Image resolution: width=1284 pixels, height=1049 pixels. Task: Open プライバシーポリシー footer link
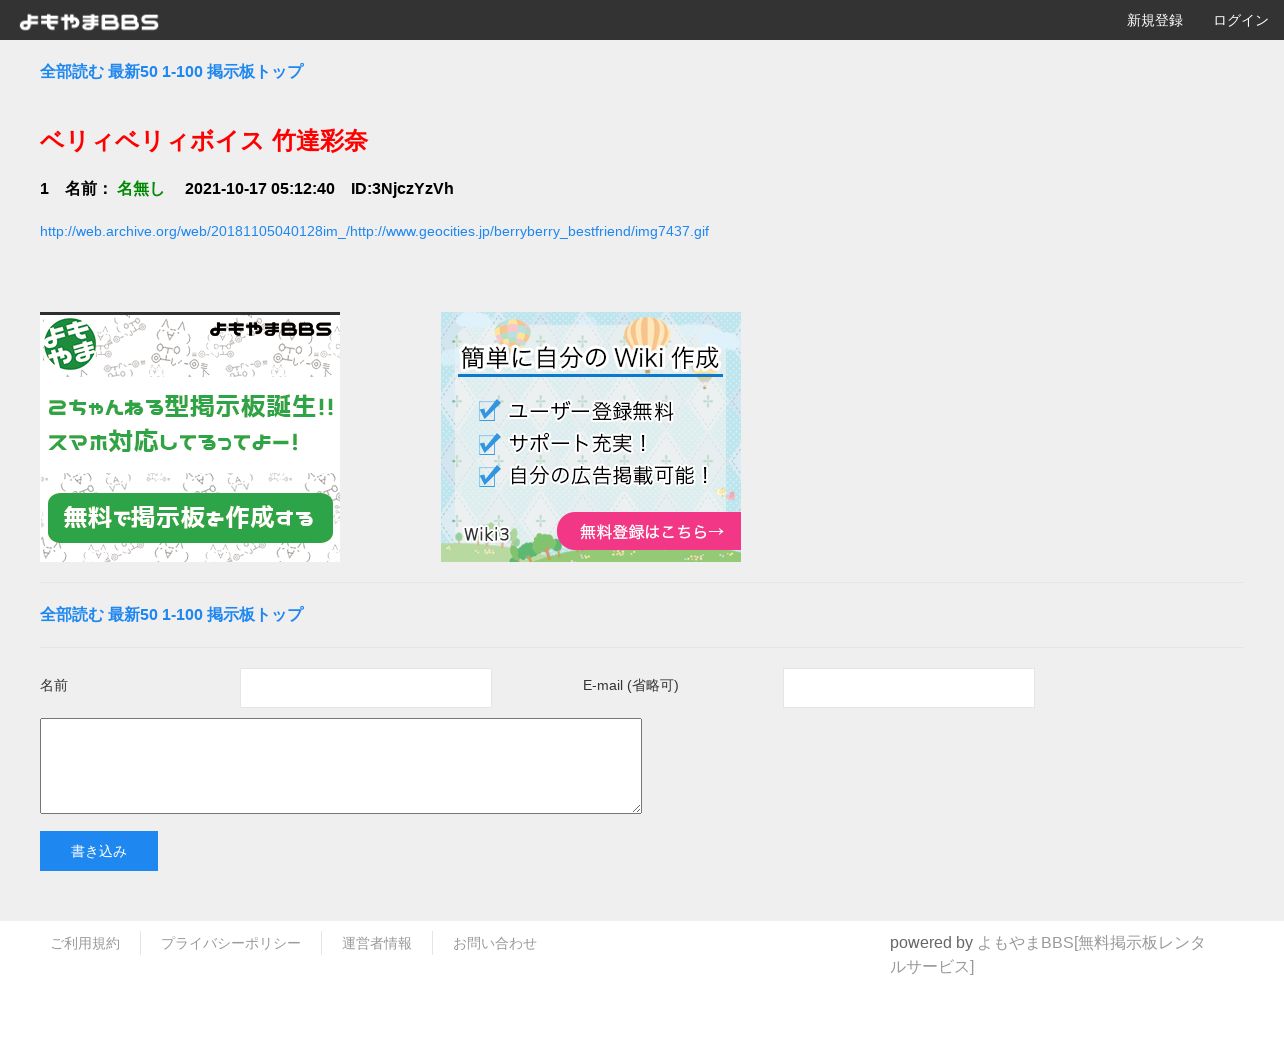(x=231, y=943)
